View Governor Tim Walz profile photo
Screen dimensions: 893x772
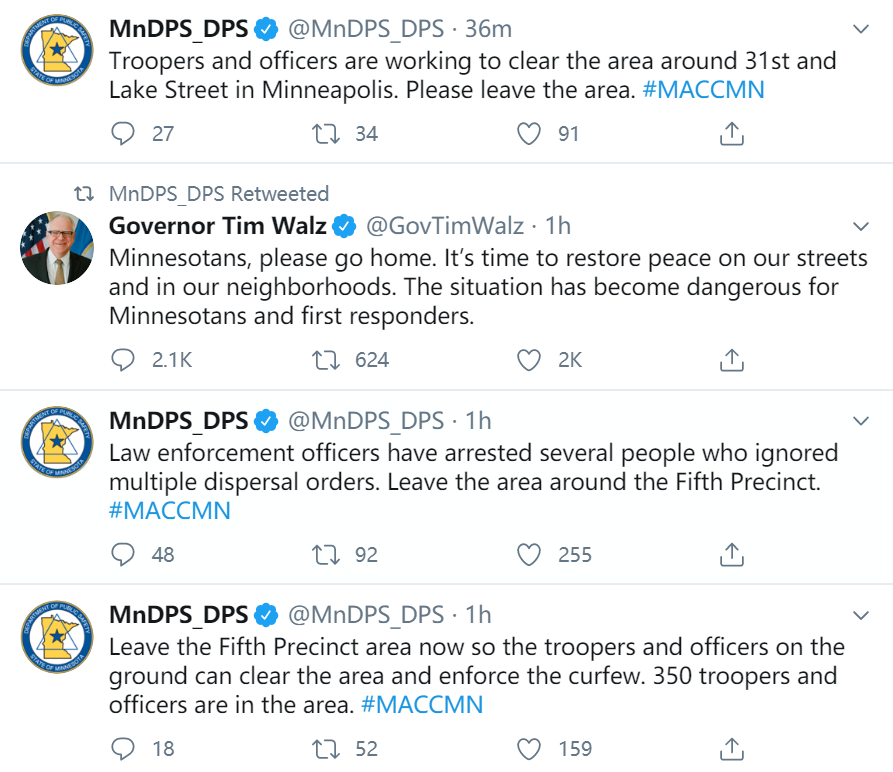click(x=57, y=248)
